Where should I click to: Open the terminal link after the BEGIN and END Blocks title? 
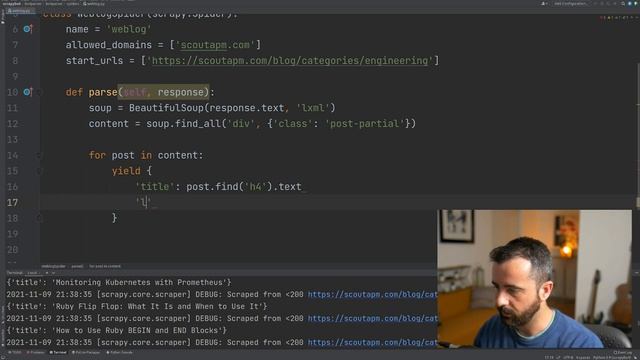372,342
